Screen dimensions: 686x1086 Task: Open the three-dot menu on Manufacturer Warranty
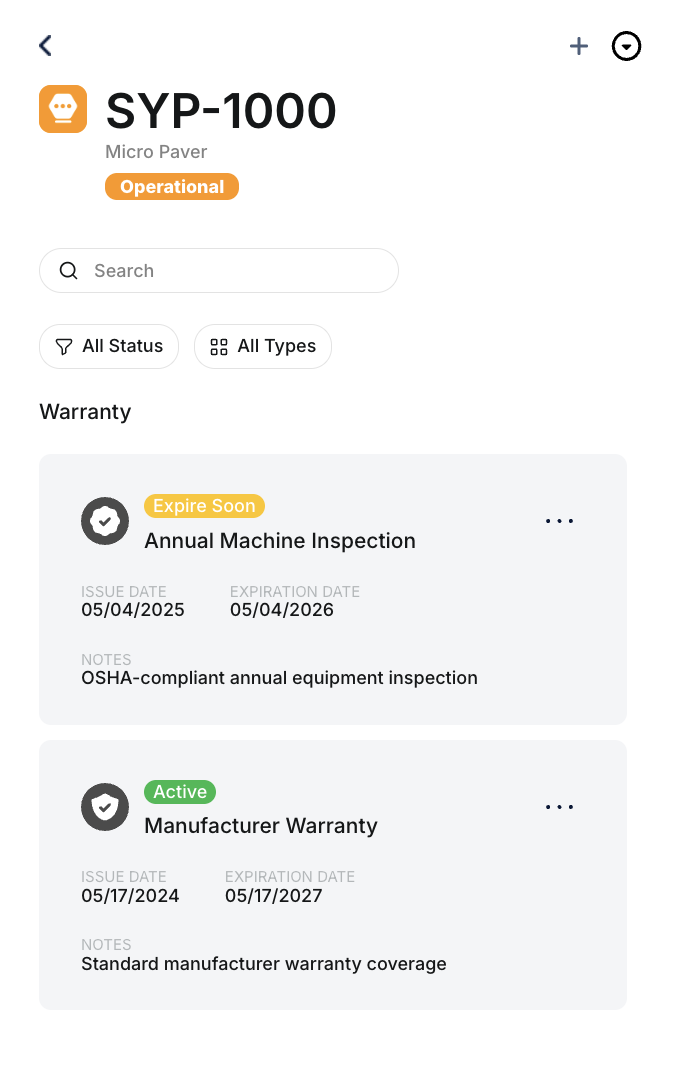click(559, 807)
